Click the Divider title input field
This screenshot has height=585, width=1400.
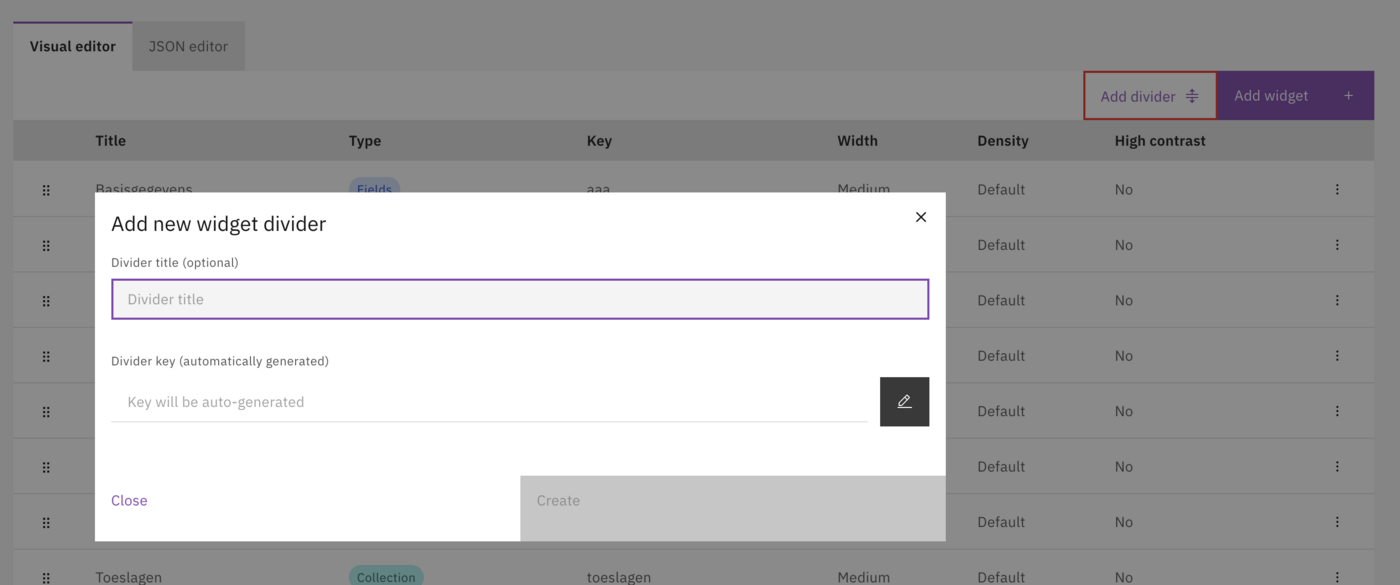click(x=520, y=298)
